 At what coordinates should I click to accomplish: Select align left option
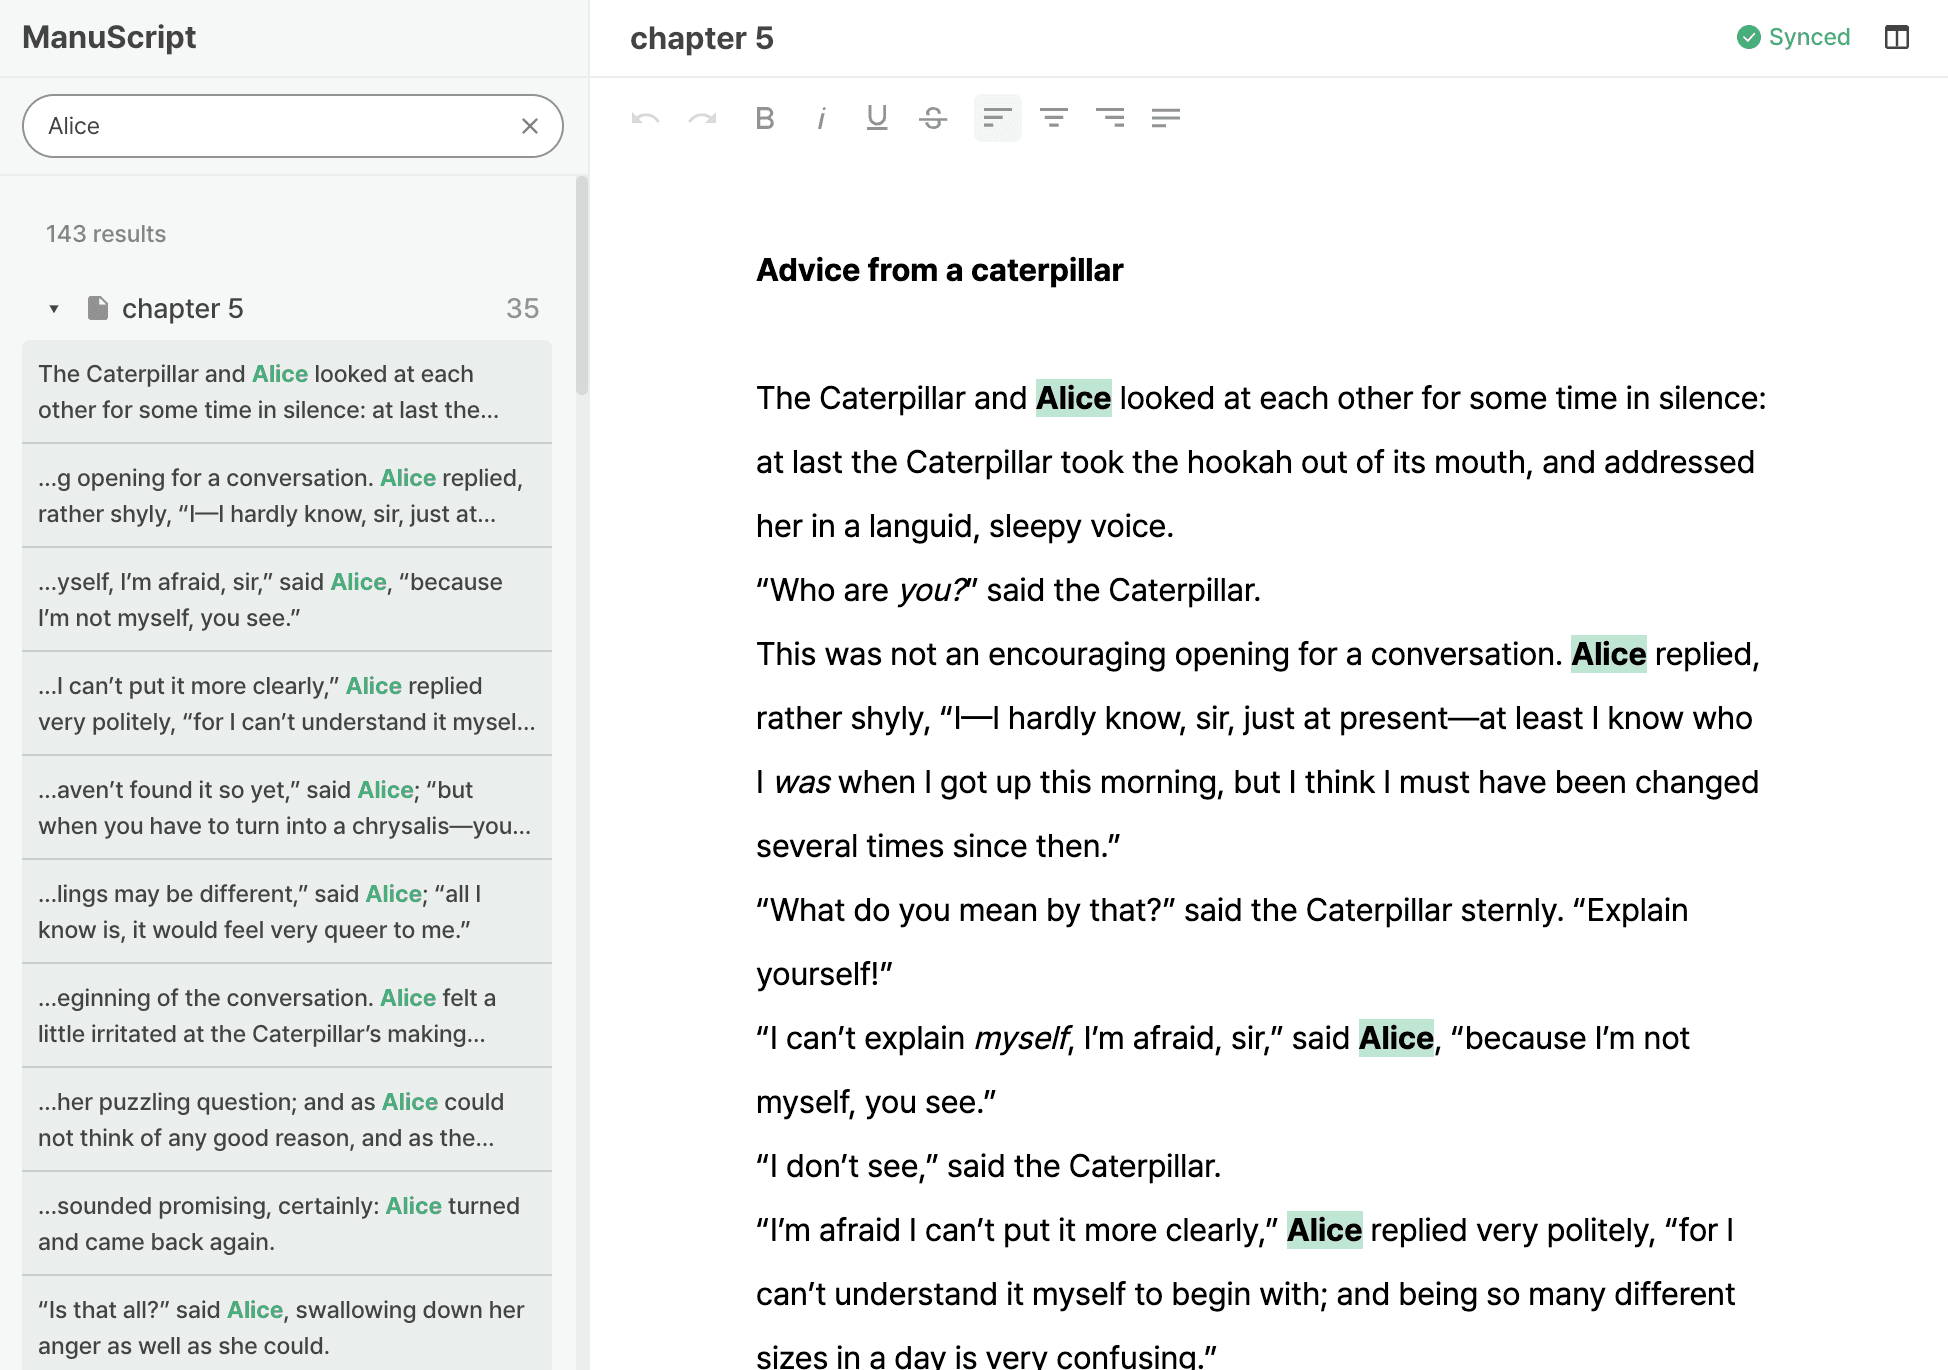click(997, 119)
